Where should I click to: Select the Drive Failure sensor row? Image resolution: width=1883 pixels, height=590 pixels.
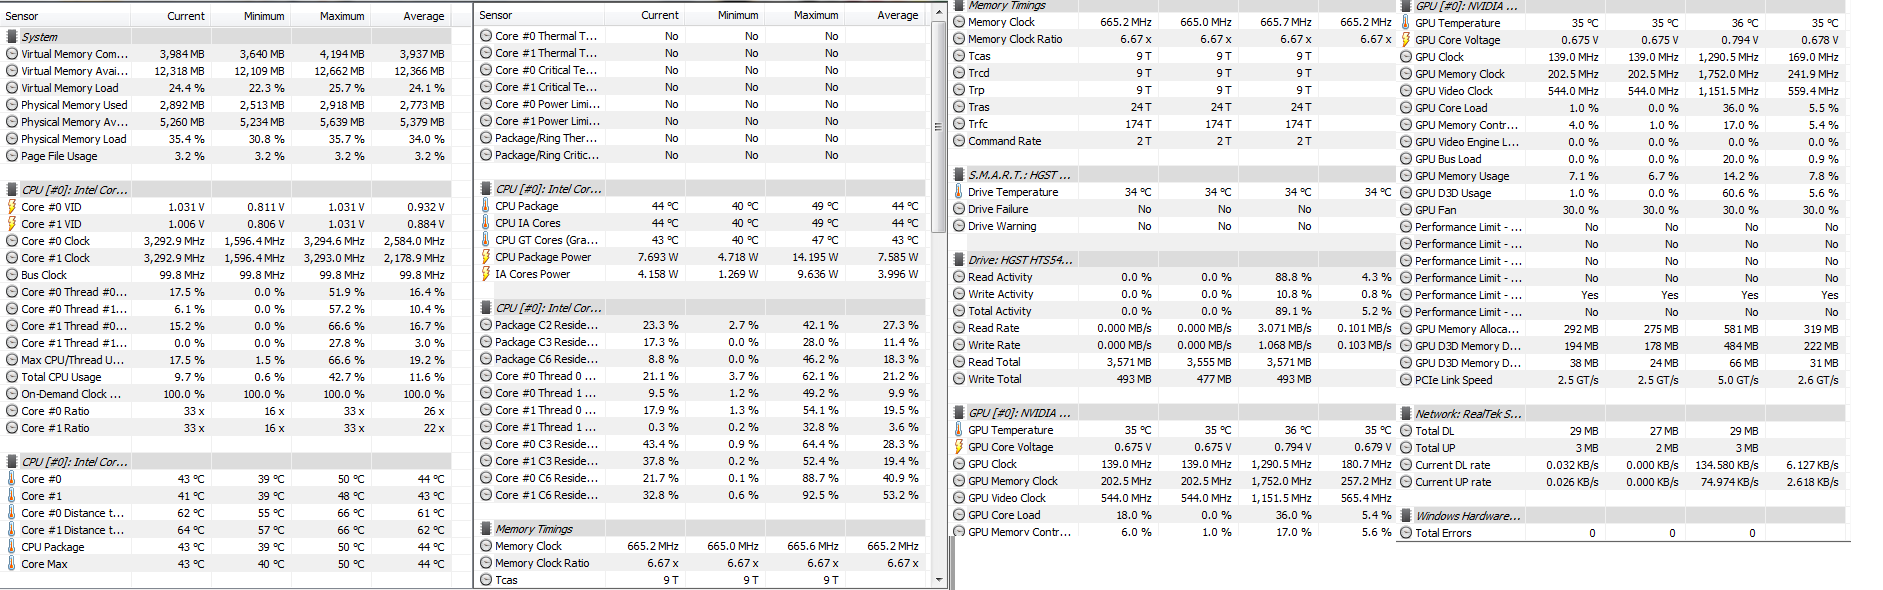click(x=998, y=209)
